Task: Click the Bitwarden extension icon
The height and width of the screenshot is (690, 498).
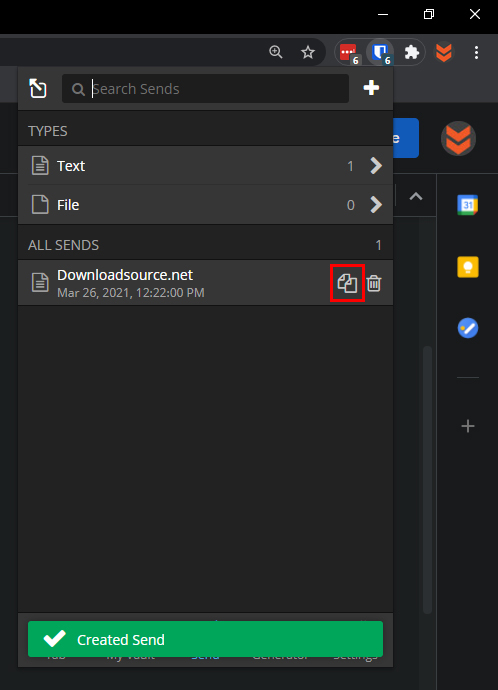Action: click(380, 53)
